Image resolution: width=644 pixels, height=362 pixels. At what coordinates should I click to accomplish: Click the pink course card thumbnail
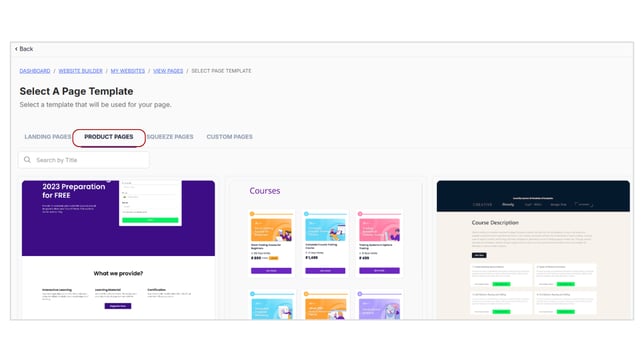(380, 230)
